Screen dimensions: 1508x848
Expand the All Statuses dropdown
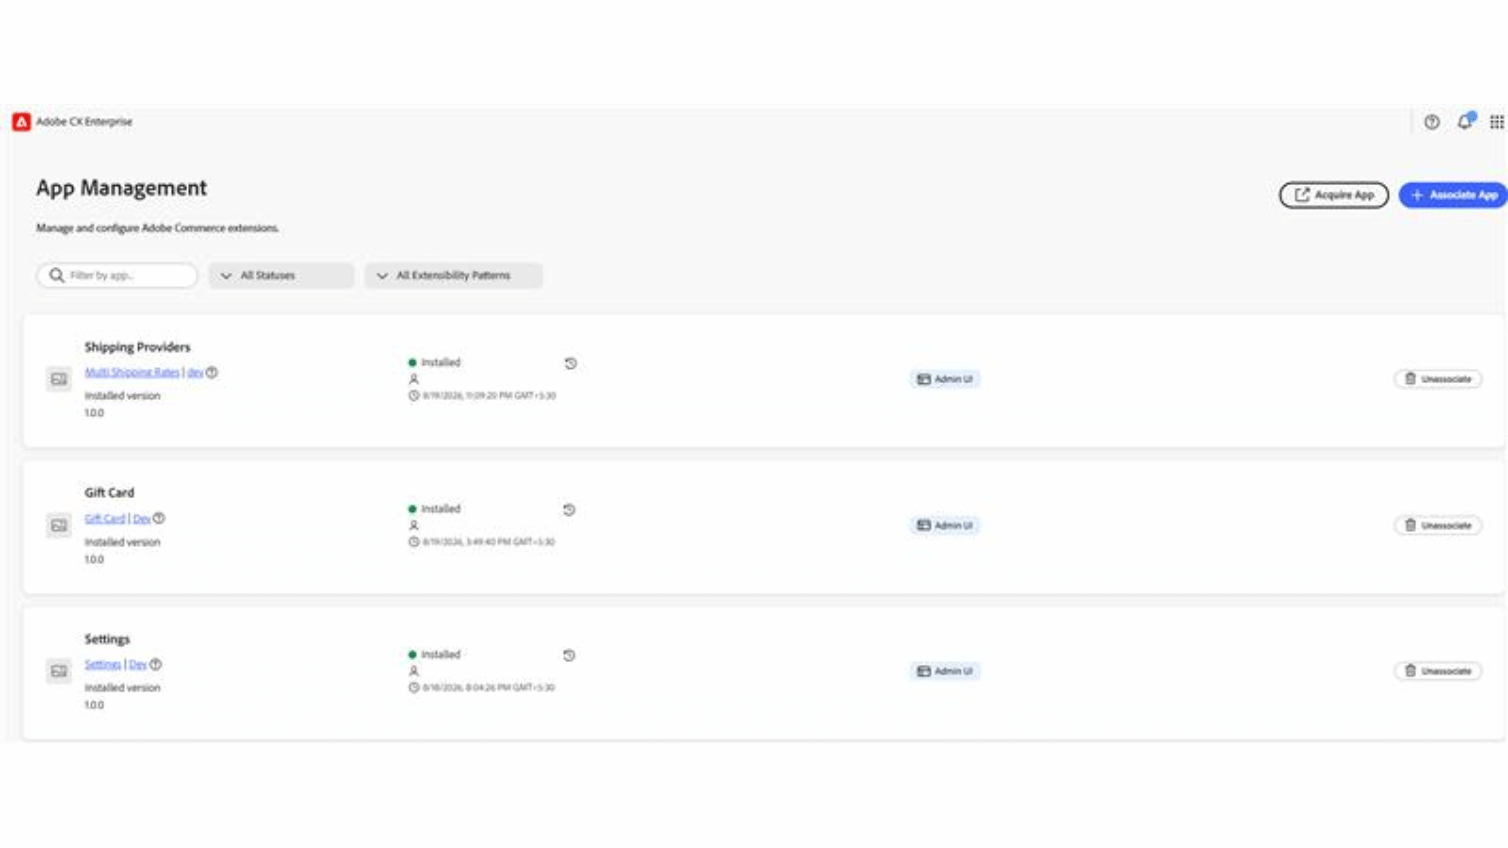point(281,275)
